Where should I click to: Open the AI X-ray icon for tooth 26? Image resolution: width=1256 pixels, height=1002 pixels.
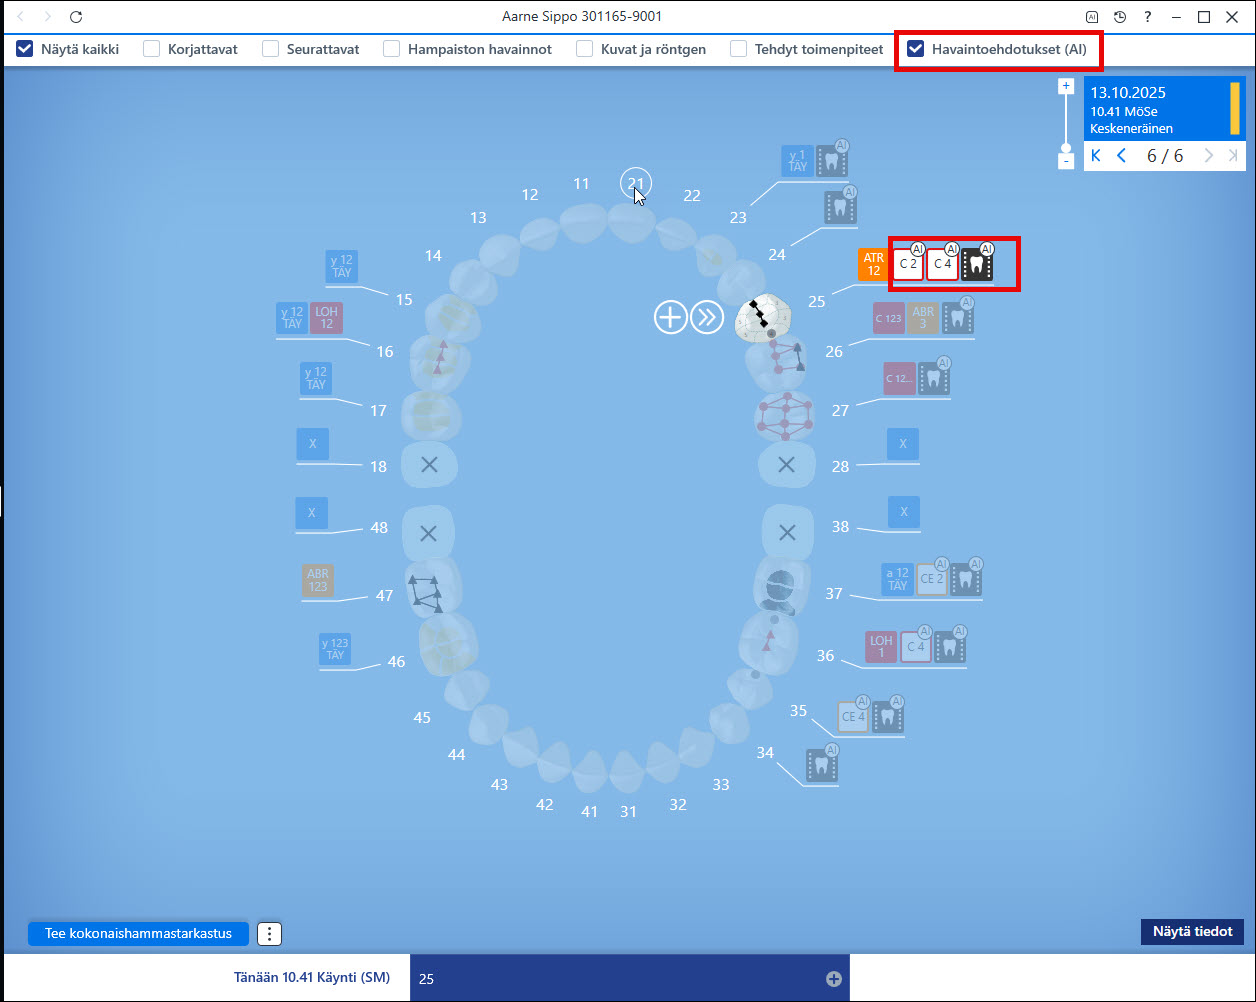[x=957, y=318]
